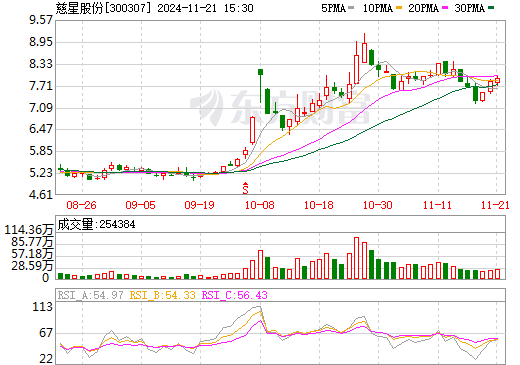The height and width of the screenshot is (365, 520).
Task: Select the 30PMA green legend swatch
Action: (491, 8)
